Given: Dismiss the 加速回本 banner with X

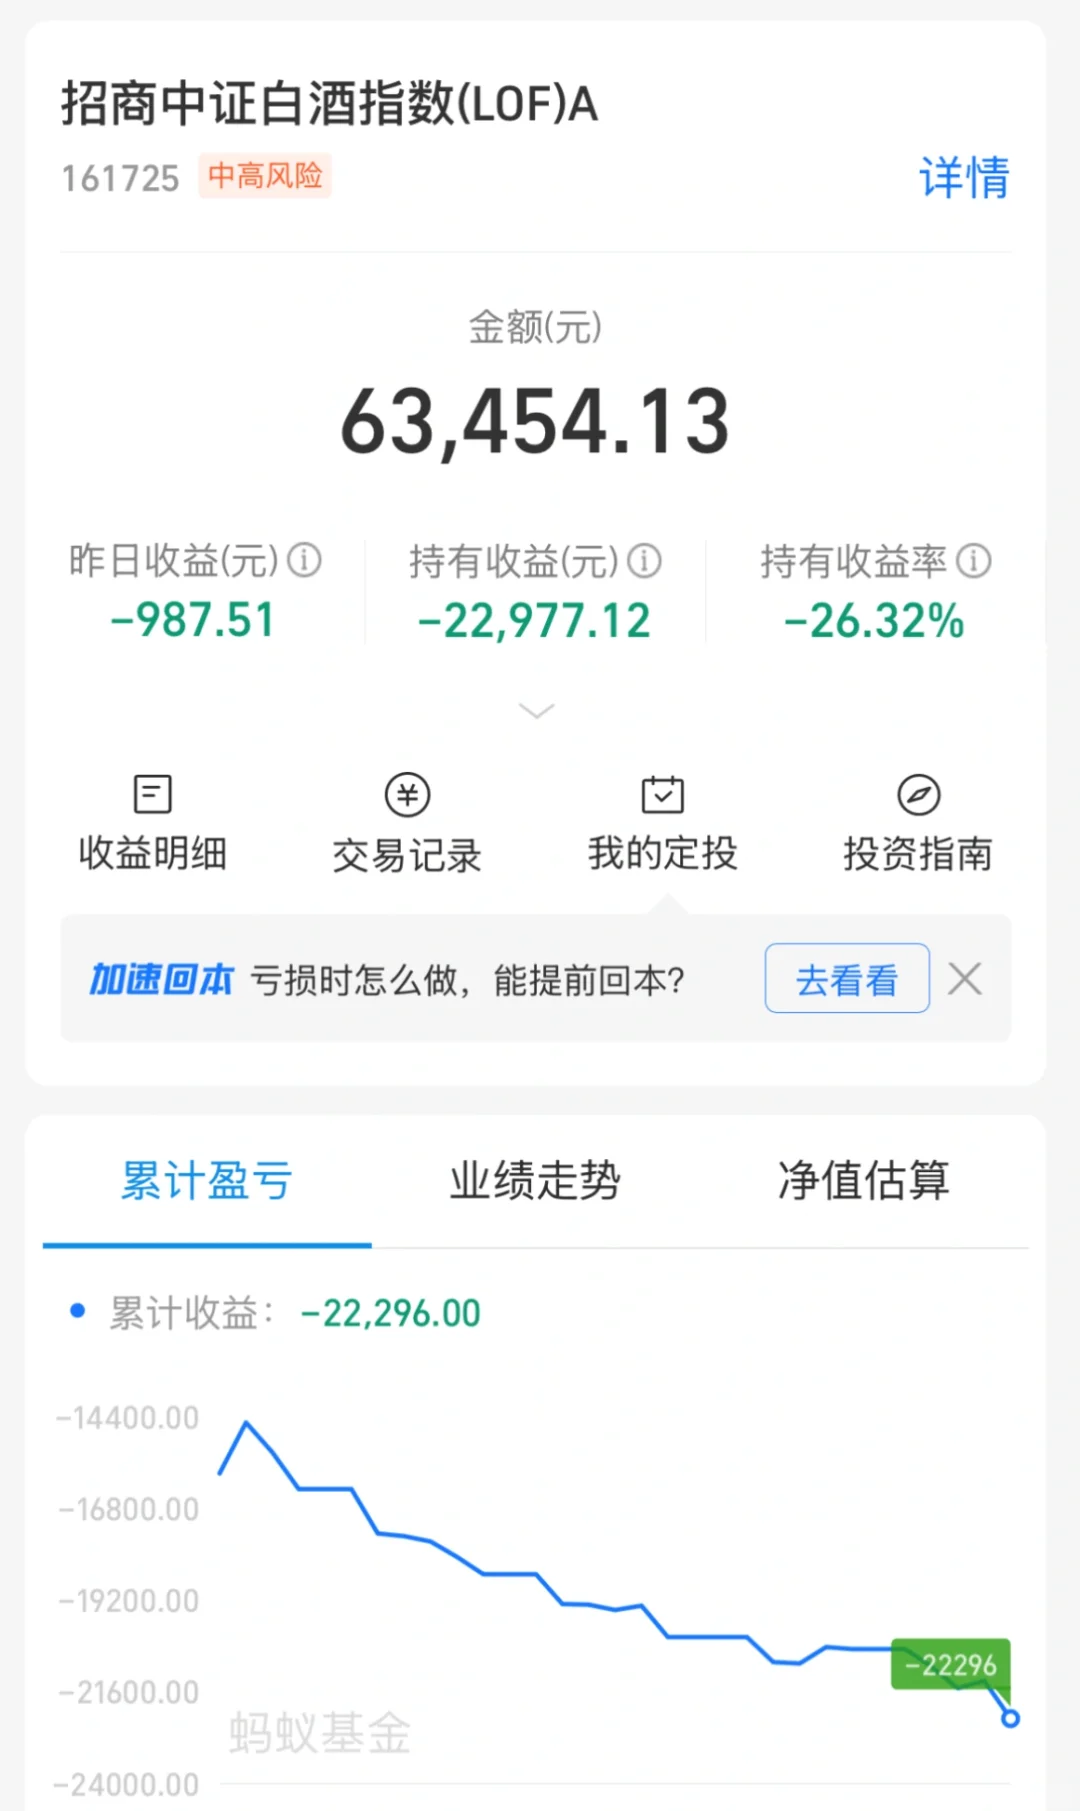Looking at the screenshot, I should (x=965, y=978).
